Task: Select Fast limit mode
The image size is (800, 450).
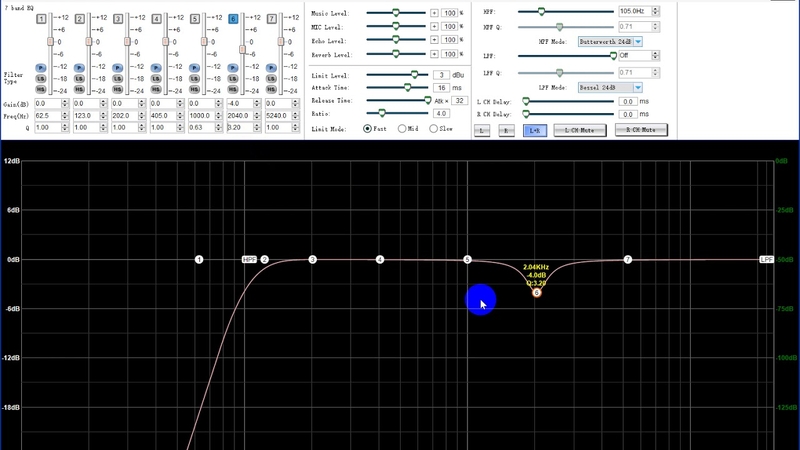Action: pos(367,129)
